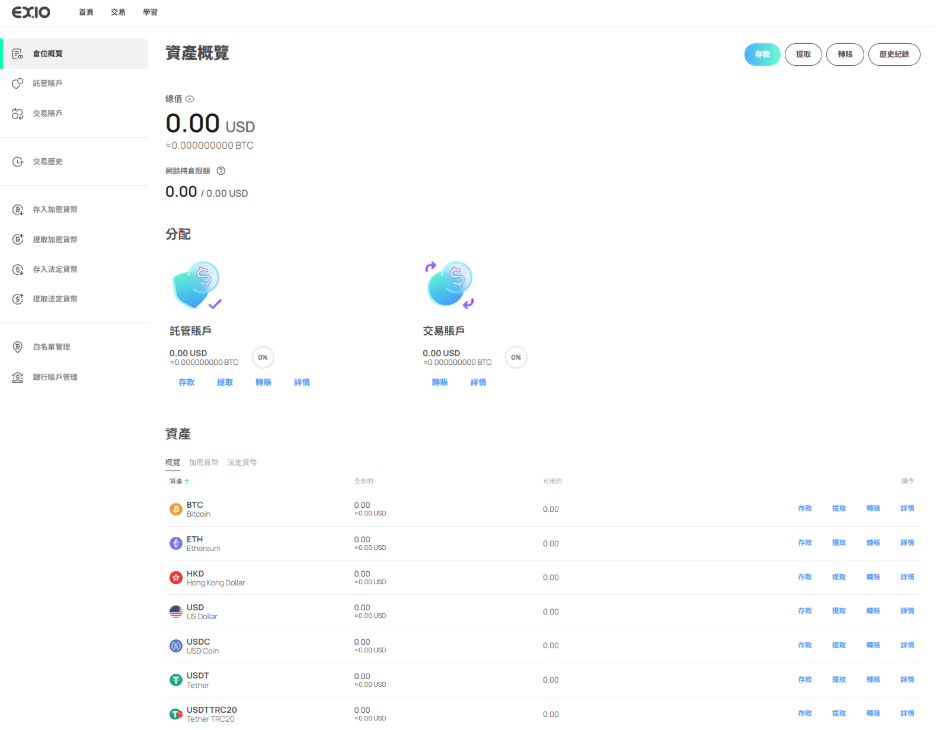Open 歷史紀錄 button at top right

pyautogui.click(x=894, y=54)
